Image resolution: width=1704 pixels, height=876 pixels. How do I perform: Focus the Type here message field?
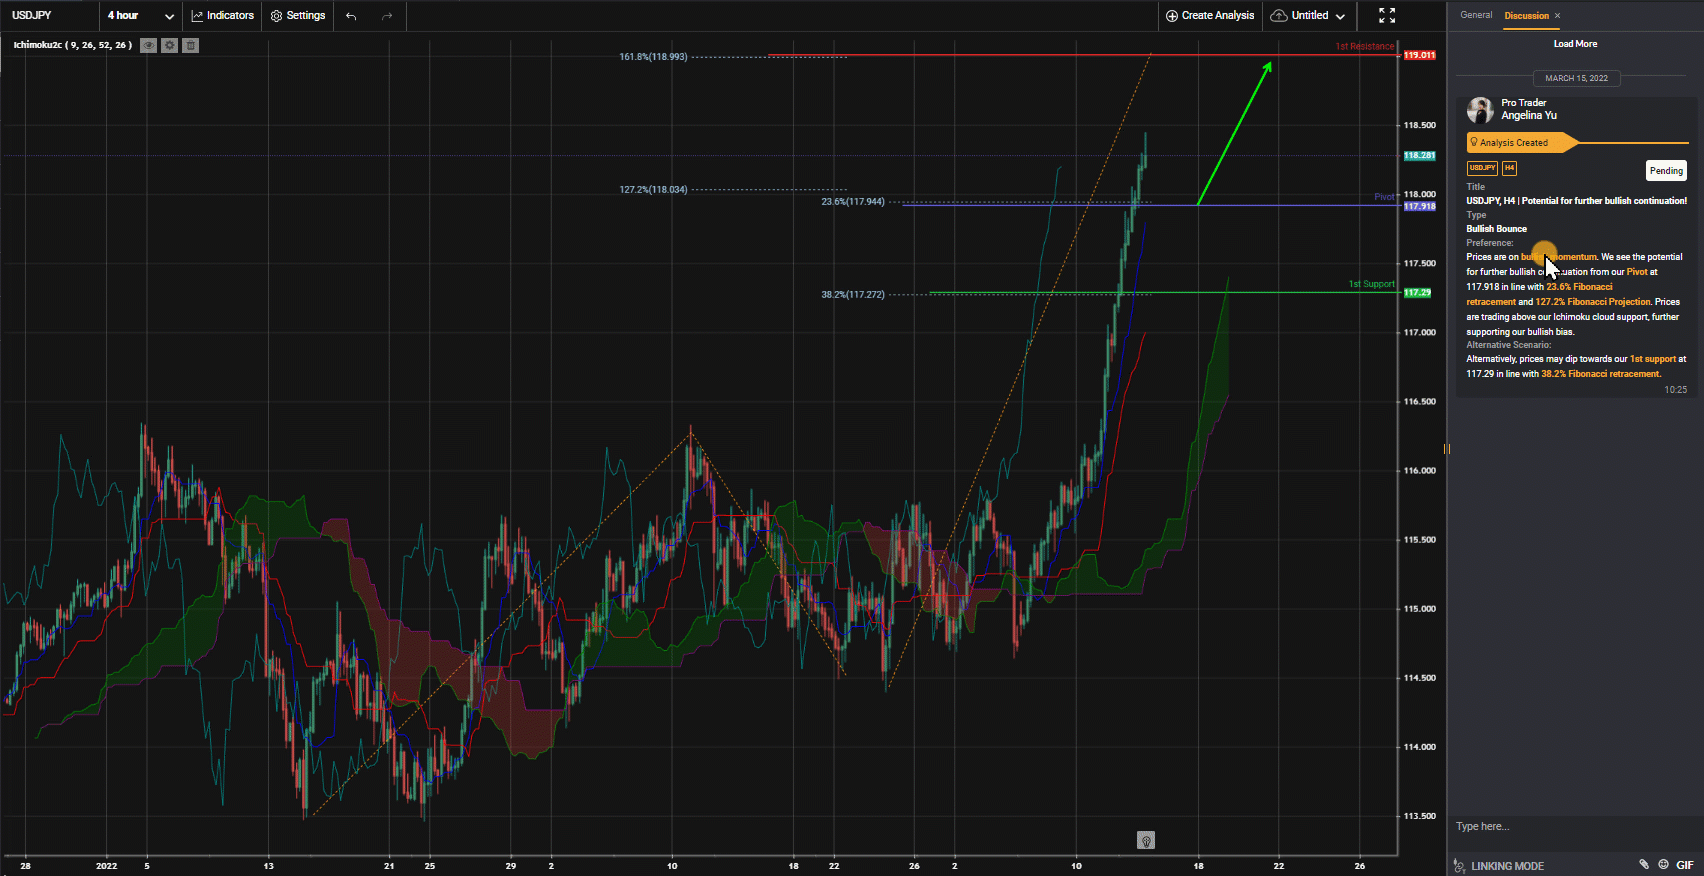[1574, 826]
